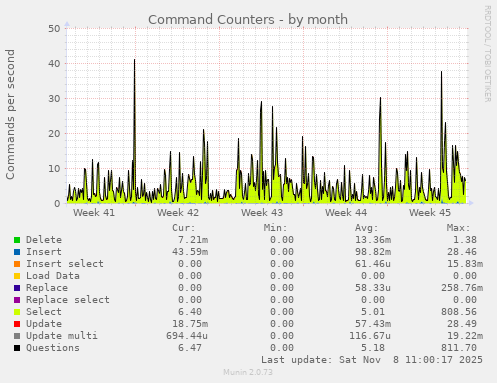Click the Update multi current value 694.44u
Screen dimensions: 497x383
[x=187, y=336]
